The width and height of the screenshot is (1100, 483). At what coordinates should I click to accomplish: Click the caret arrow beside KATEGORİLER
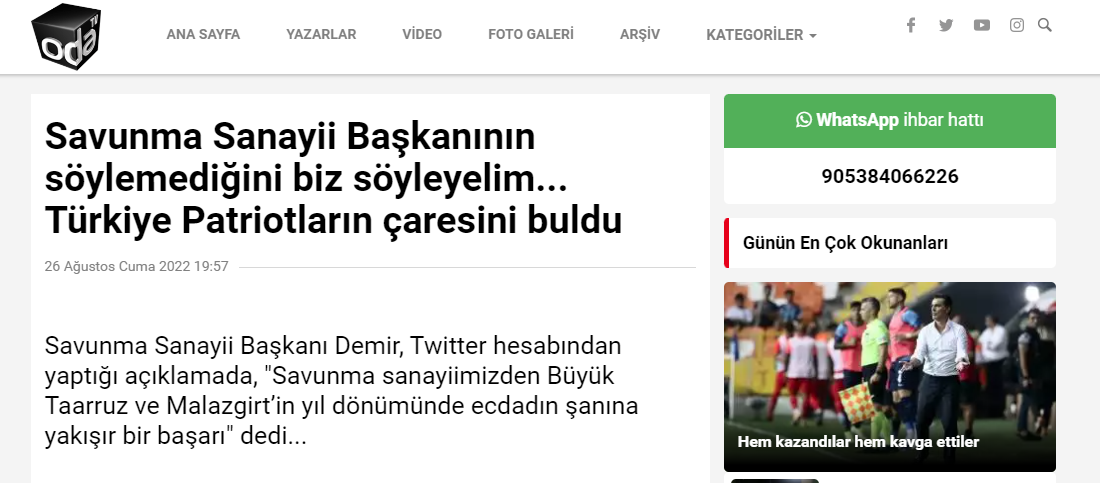pyautogui.click(x=812, y=35)
